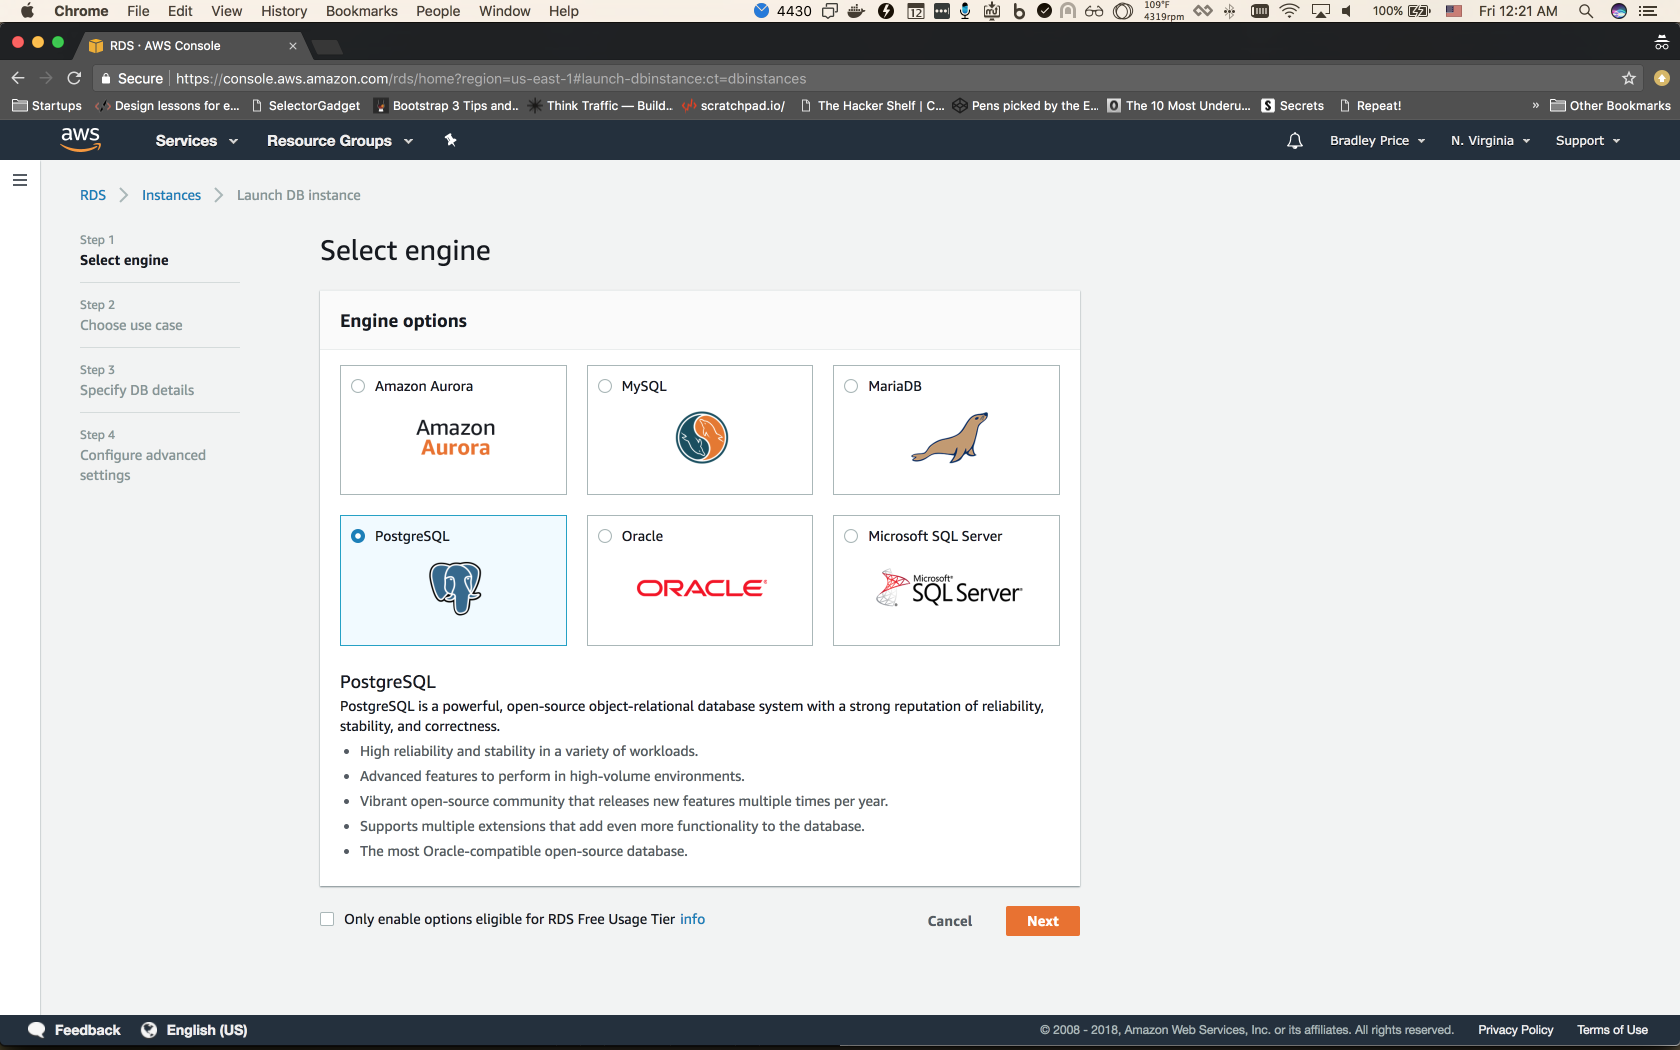
Task: Go back with browser back arrow
Action: [18, 78]
